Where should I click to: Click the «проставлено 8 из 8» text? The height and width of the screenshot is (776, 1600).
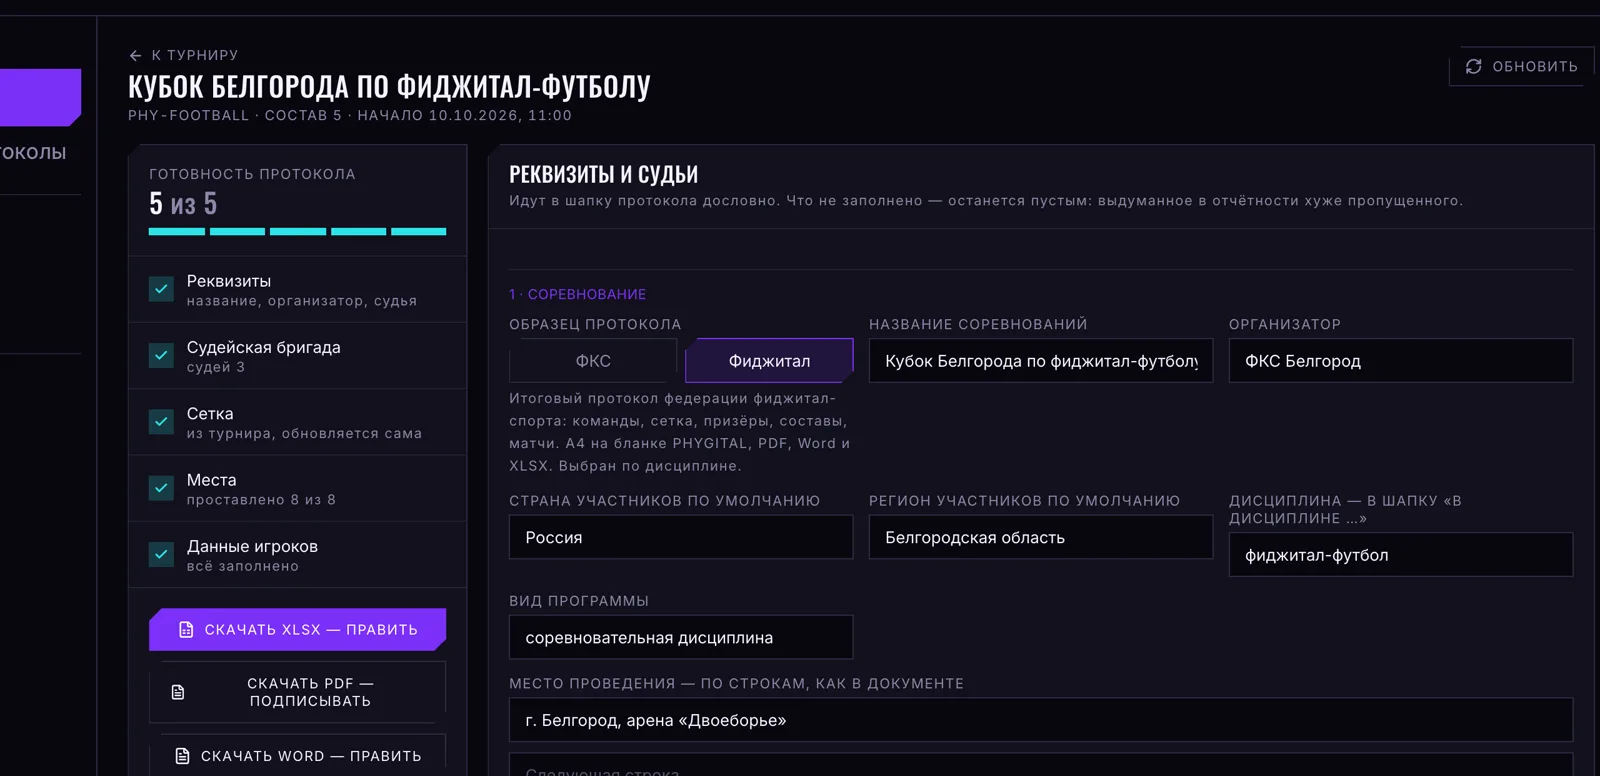[x=261, y=500]
